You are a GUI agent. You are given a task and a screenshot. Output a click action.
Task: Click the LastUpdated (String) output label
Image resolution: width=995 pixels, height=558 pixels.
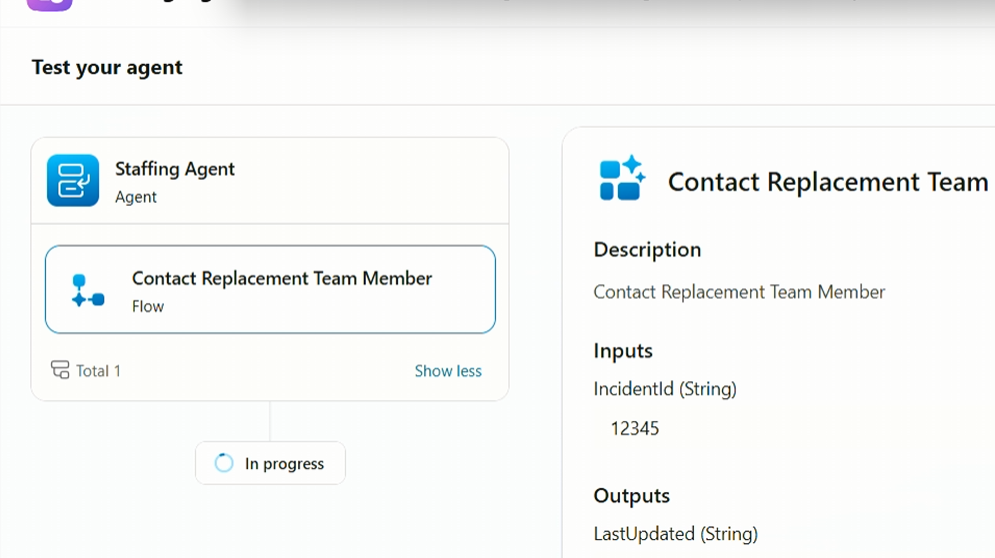pyautogui.click(x=676, y=534)
